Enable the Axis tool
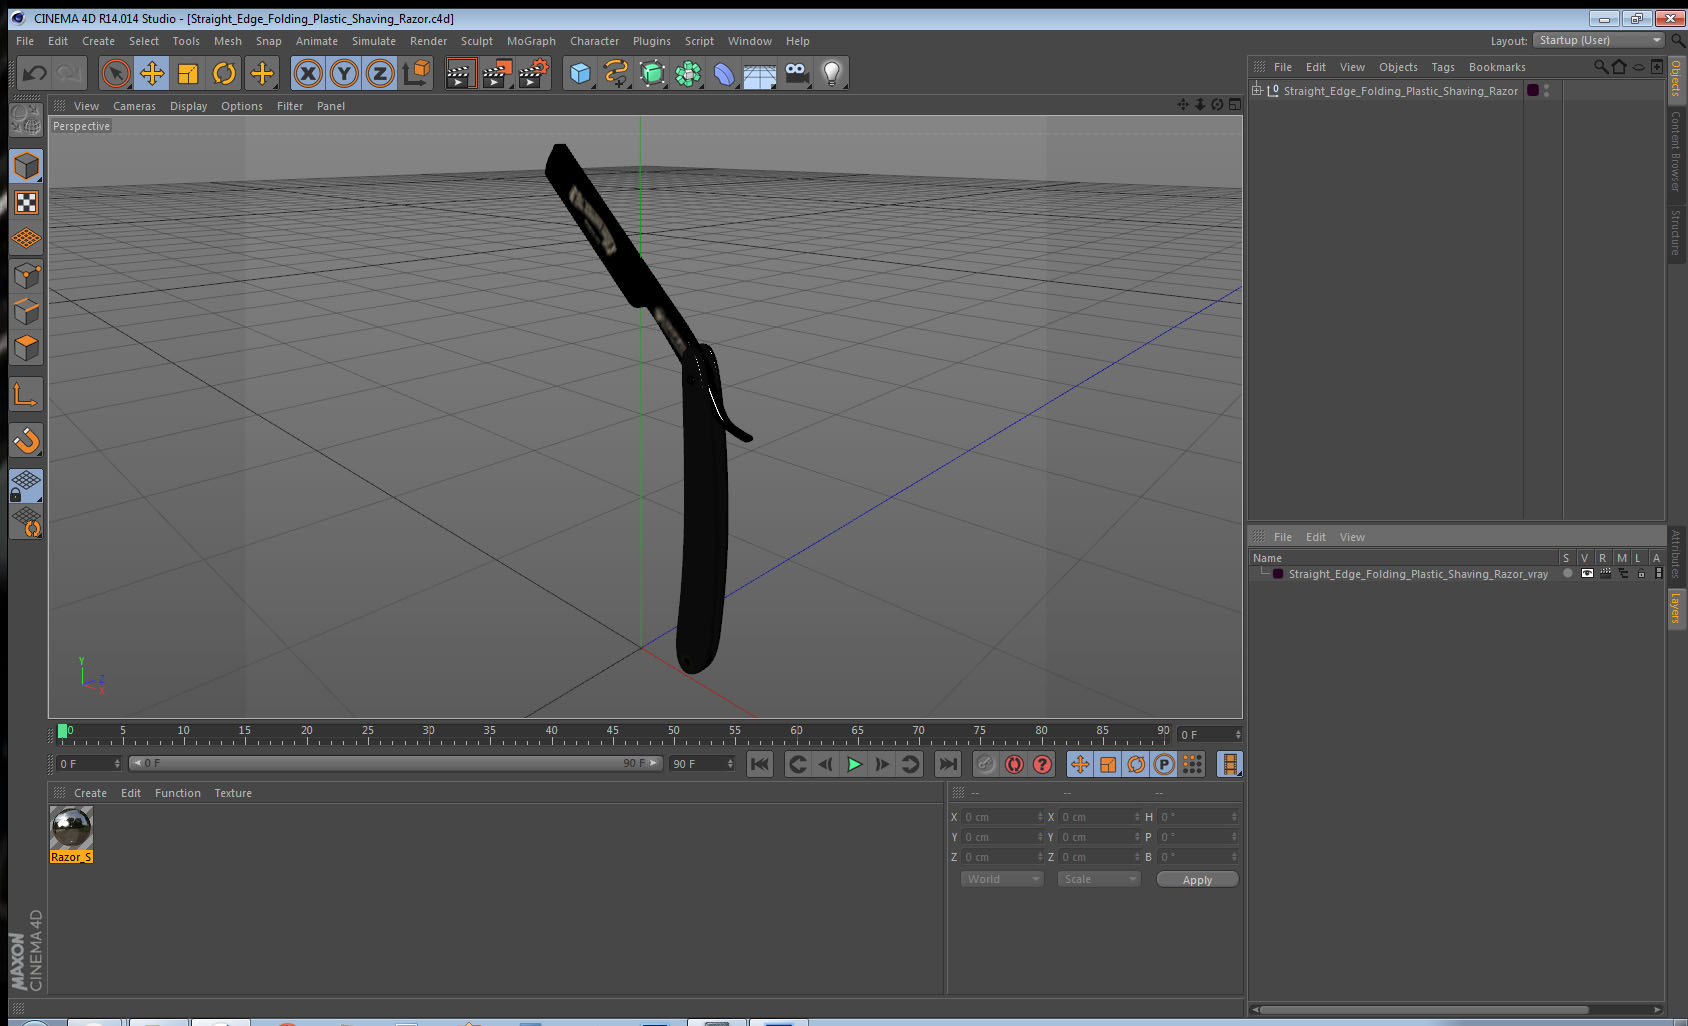The height and width of the screenshot is (1026, 1688). click(26, 395)
